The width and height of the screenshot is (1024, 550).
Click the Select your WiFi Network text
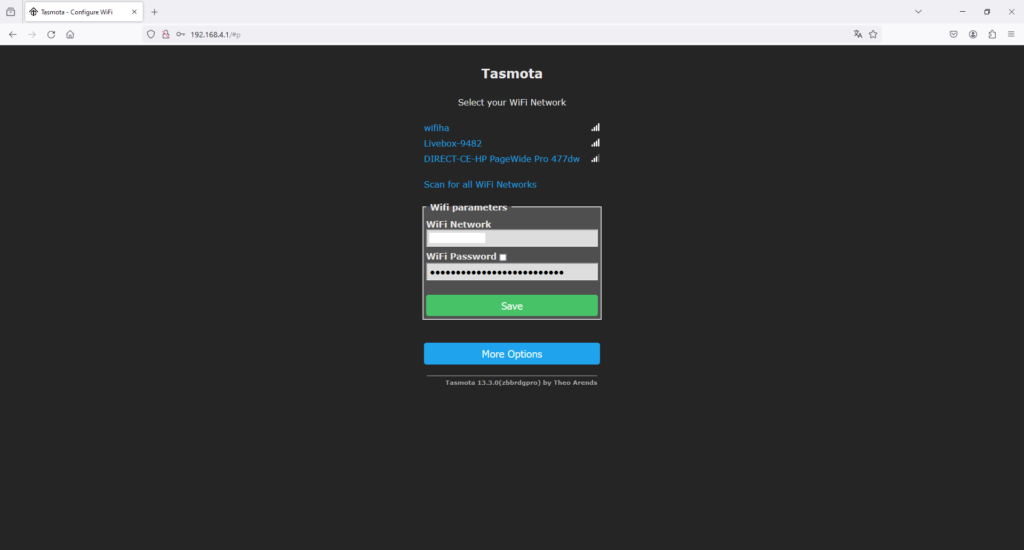[512, 103]
